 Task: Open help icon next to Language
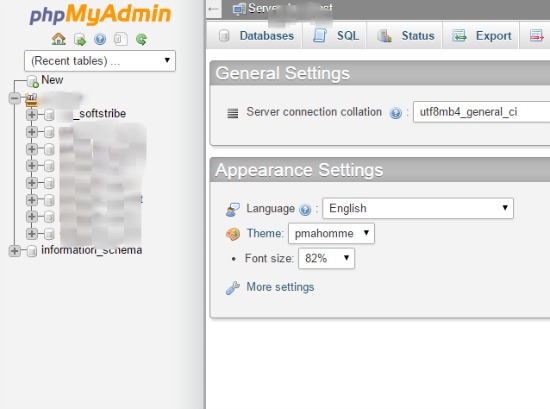[x=305, y=210]
